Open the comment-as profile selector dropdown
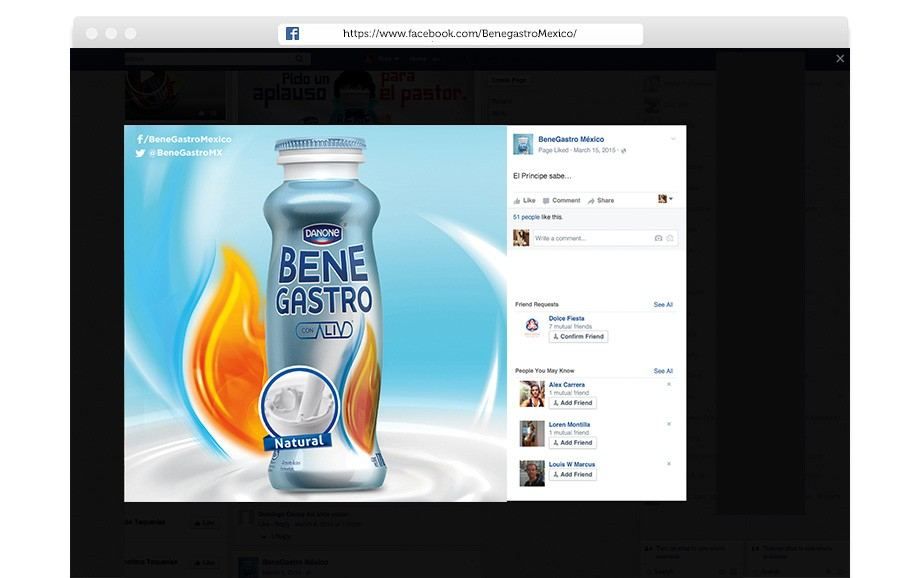 [x=665, y=199]
